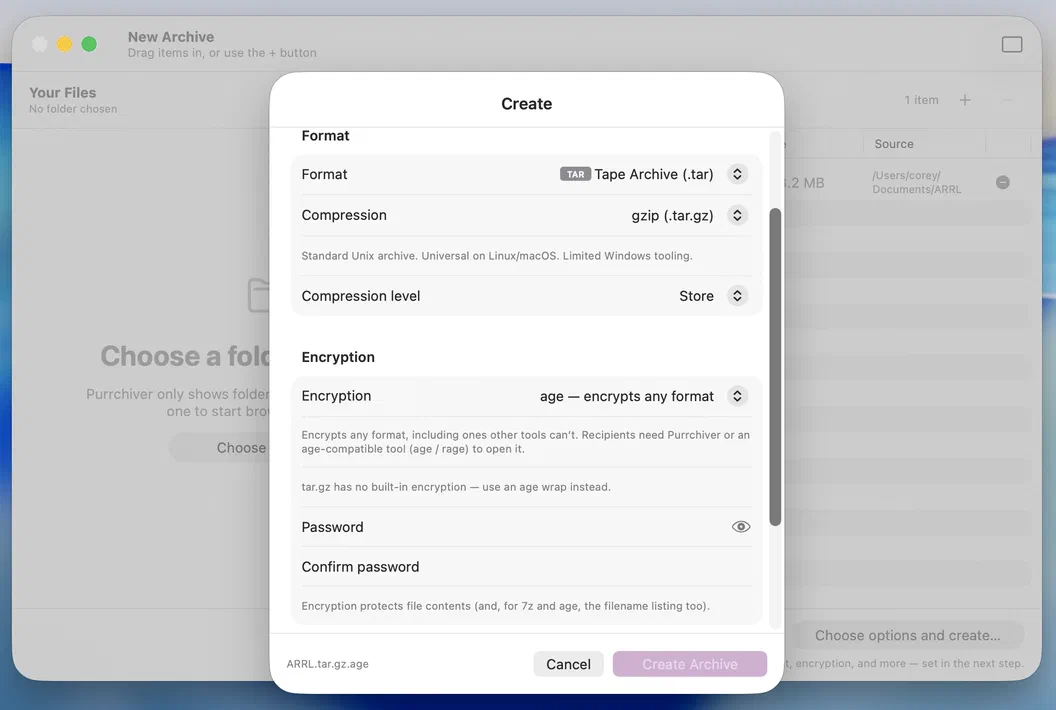This screenshot has height=710, width=1056.
Task: Click the Confirm password field
Action: pyautogui.click(x=526, y=567)
